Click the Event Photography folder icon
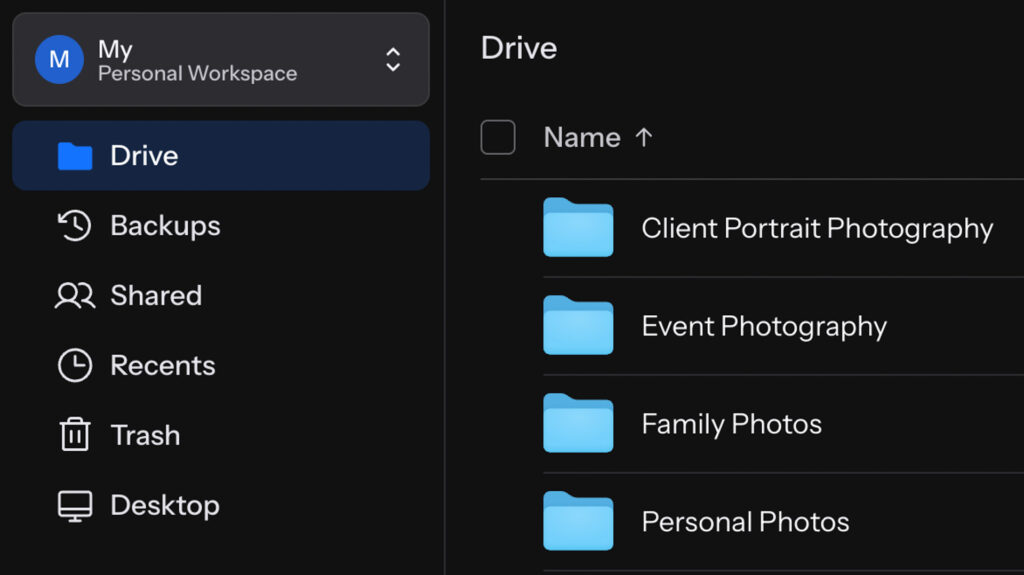Image resolution: width=1024 pixels, height=575 pixels. tap(578, 325)
